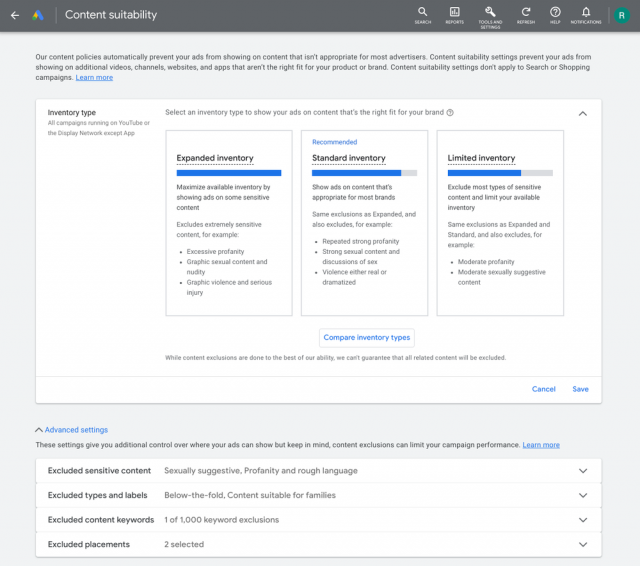Image resolution: width=640 pixels, height=566 pixels.
Task: Open the Notifications bell icon
Action: pyautogui.click(x=586, y=12)
